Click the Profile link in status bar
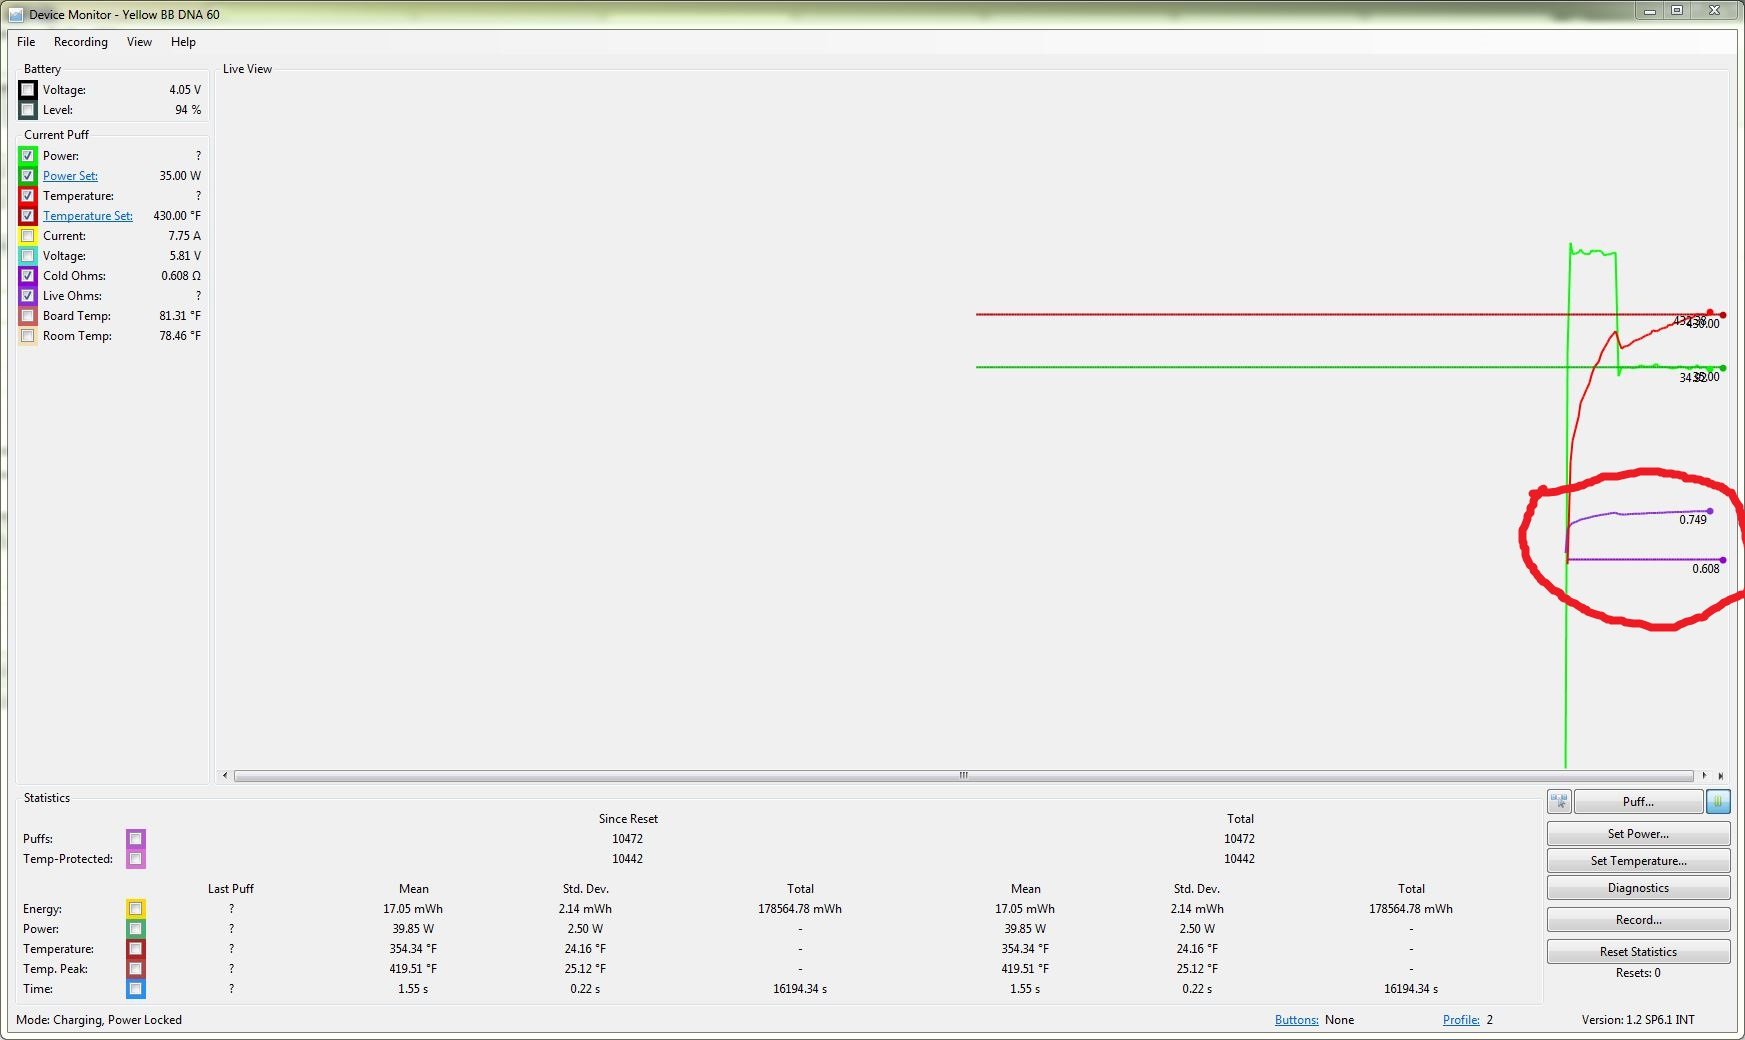1745x1040 pixels. click(x=1461, y=1019)
